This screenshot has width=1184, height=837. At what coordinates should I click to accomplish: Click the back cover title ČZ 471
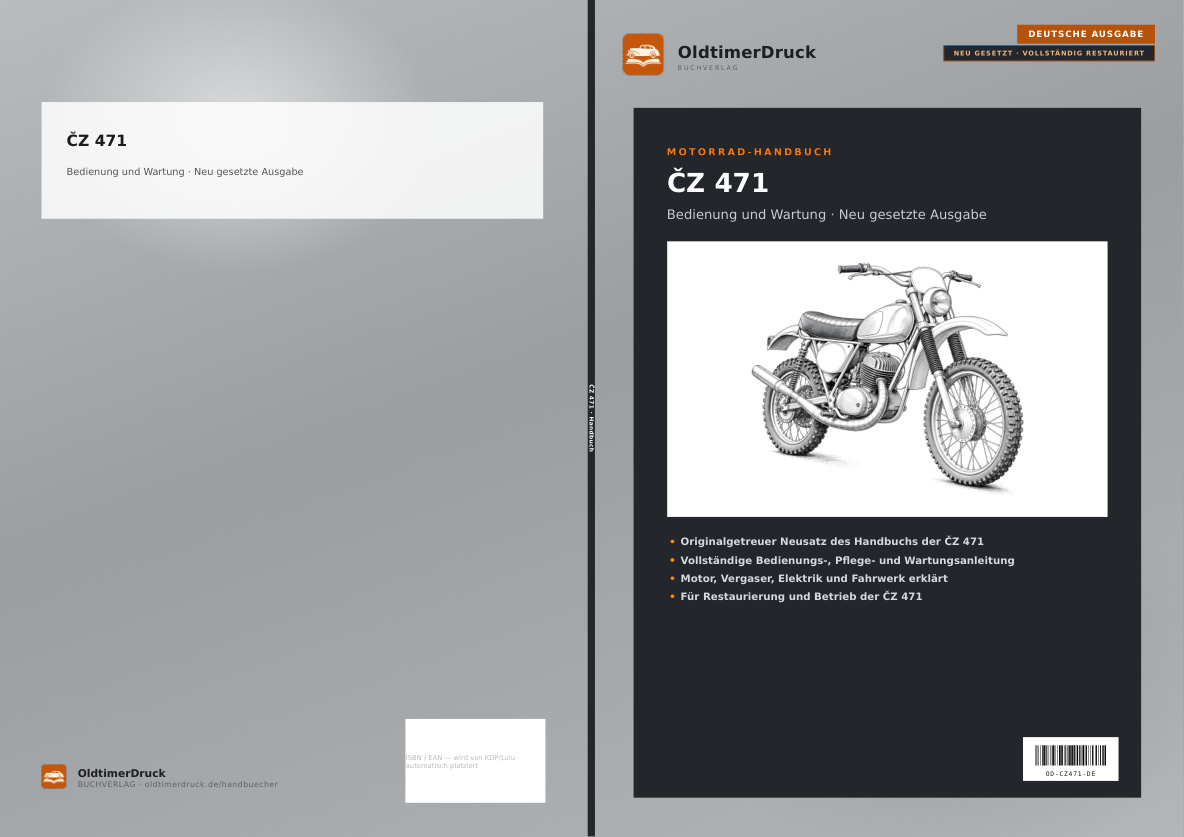click(x=97, y=140)
